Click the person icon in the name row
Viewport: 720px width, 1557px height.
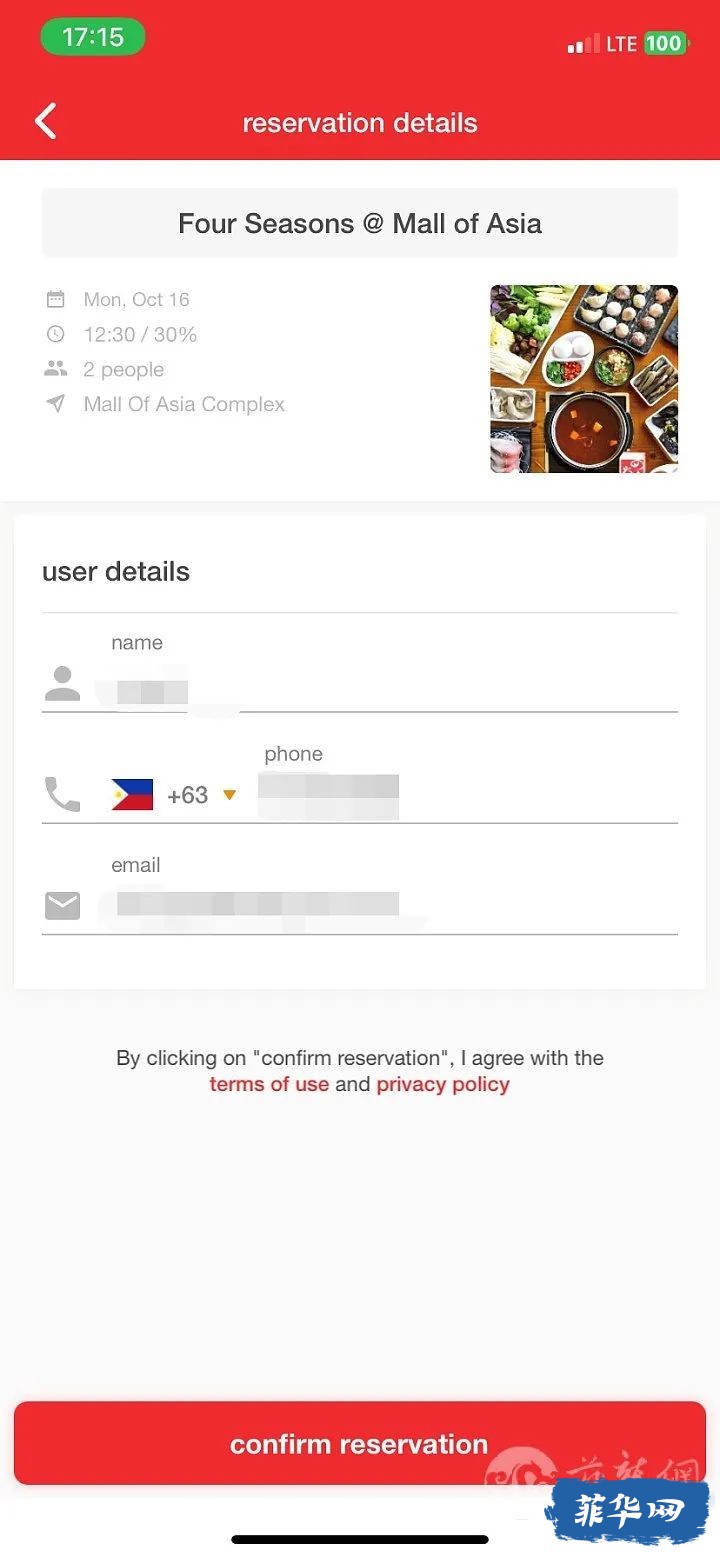click(x=62, y=684)
